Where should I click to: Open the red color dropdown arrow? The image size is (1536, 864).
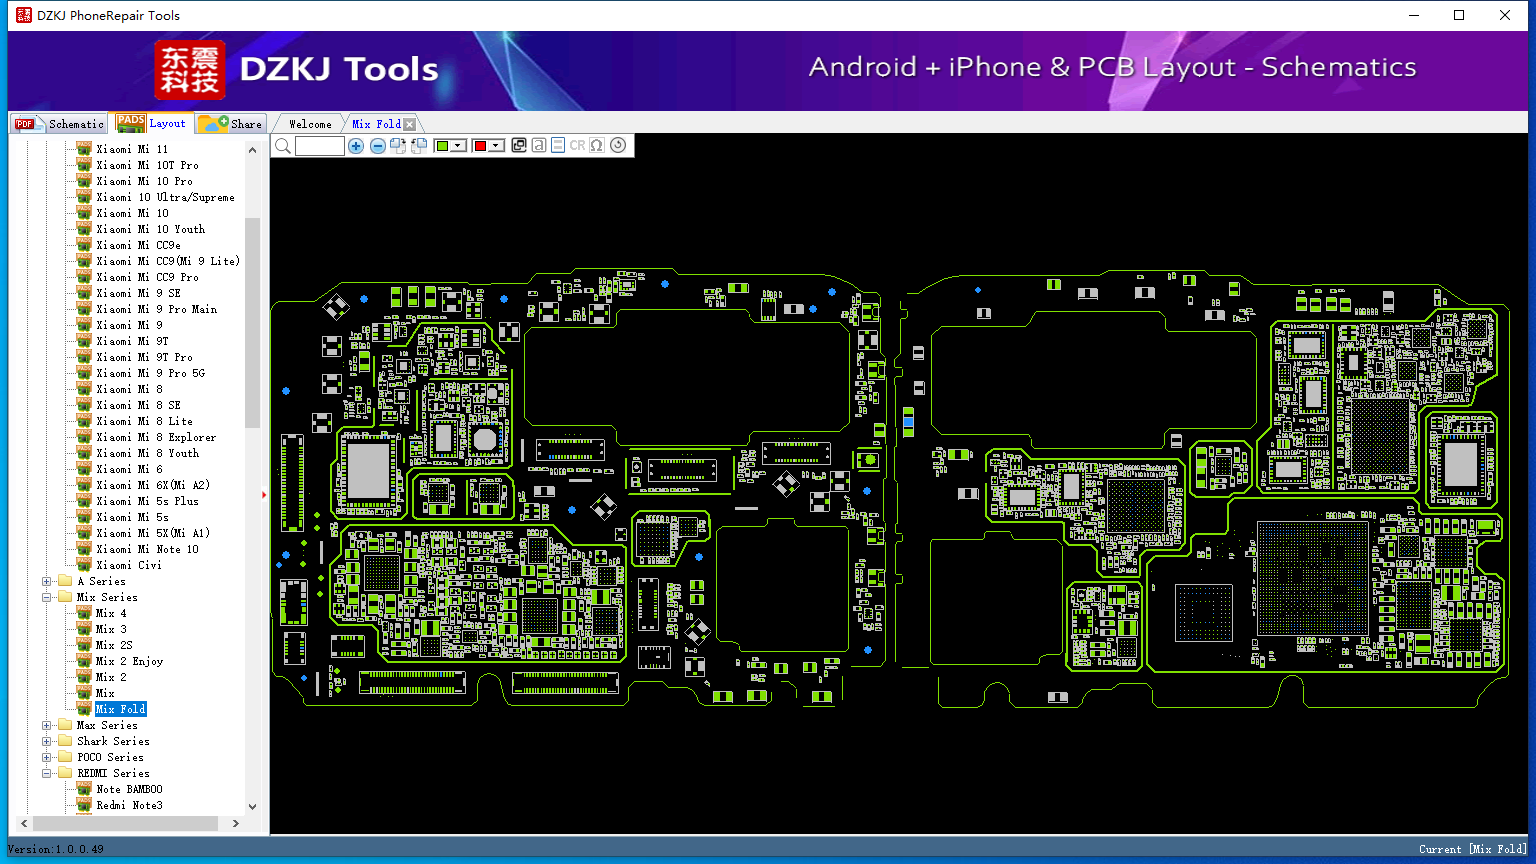click(496, 146)
